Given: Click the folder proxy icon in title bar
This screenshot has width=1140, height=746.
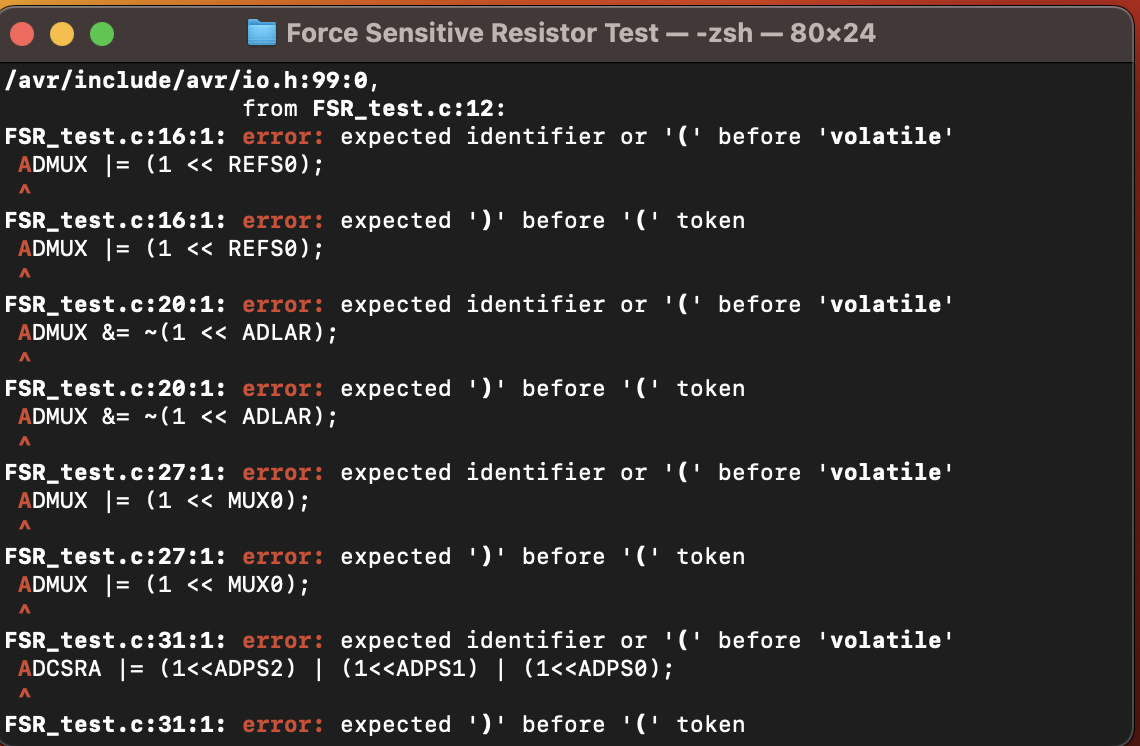Looking at the screenshot, I should 261,33.
